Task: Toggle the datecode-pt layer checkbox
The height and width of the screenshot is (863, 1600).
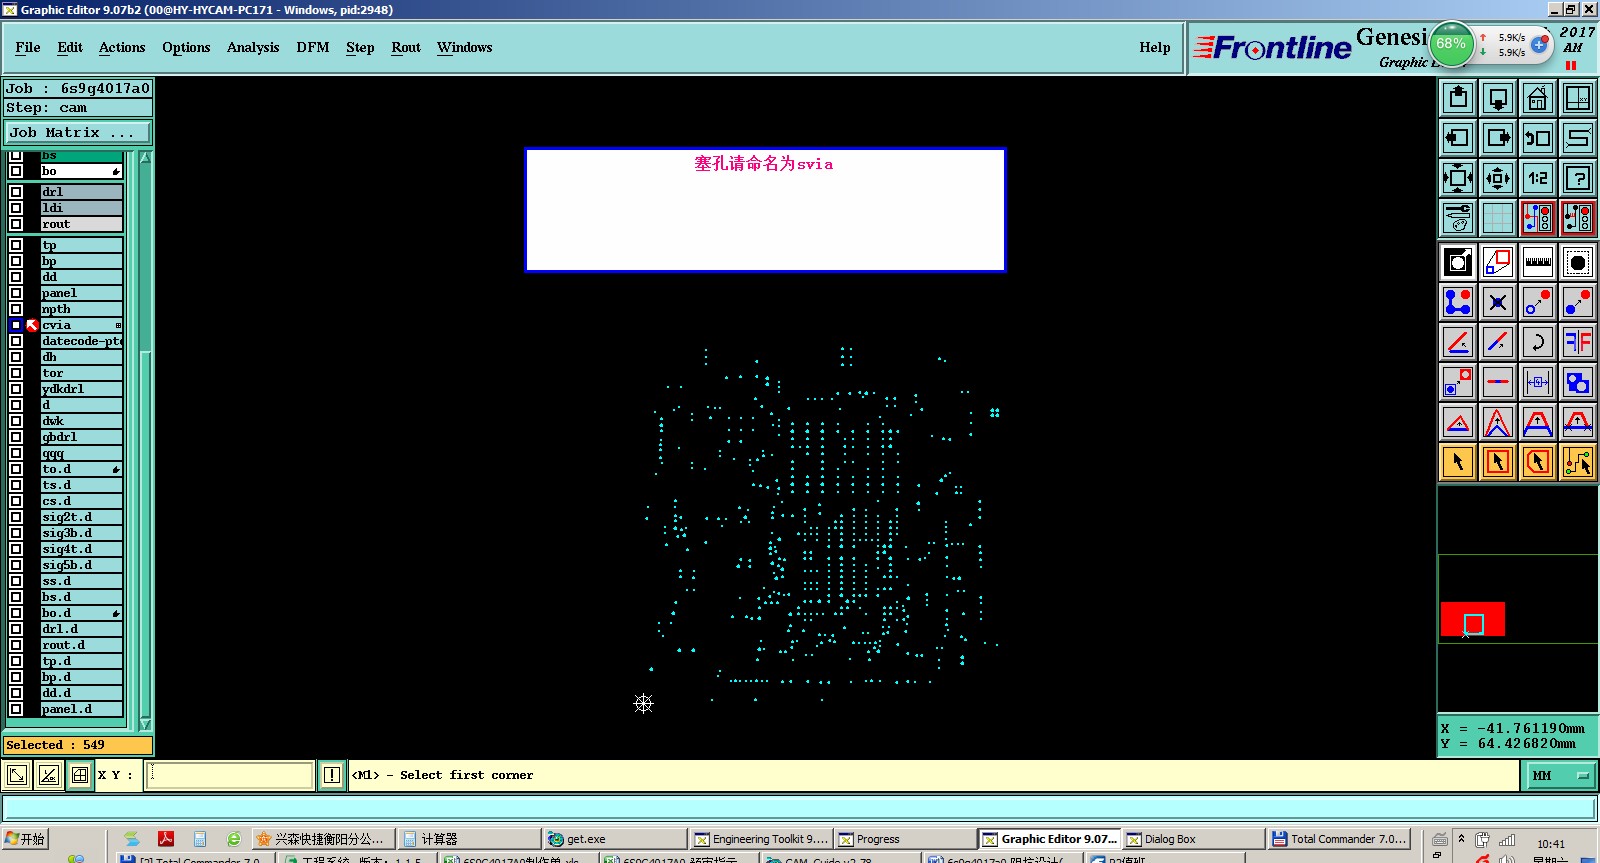Action: tap(16, 341)
